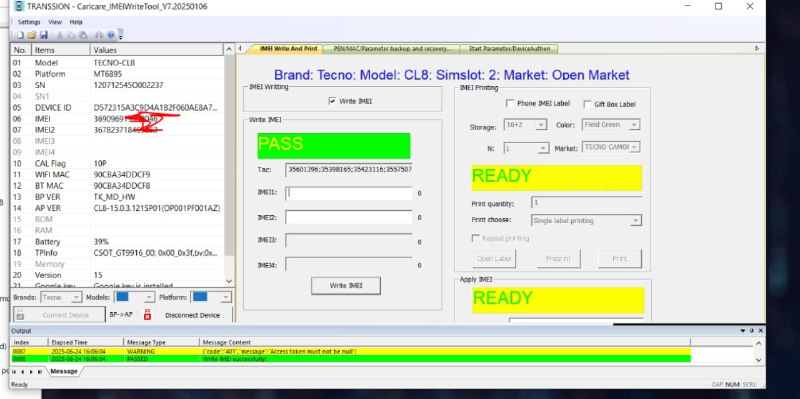This screenshot has width=800, height=399.
Task: Enable the Gift Box Label checkbox
Action: click(587, 104)
